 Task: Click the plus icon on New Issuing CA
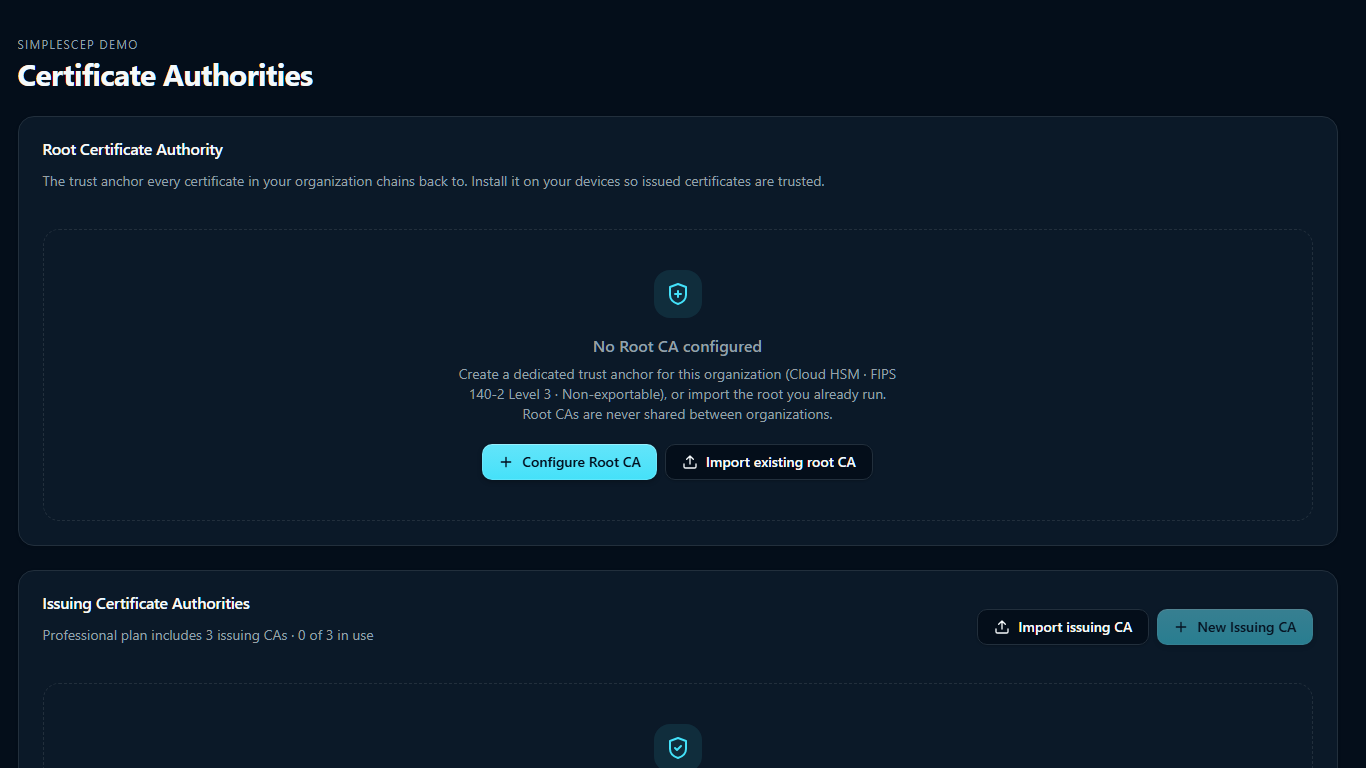click(1181, 627)
